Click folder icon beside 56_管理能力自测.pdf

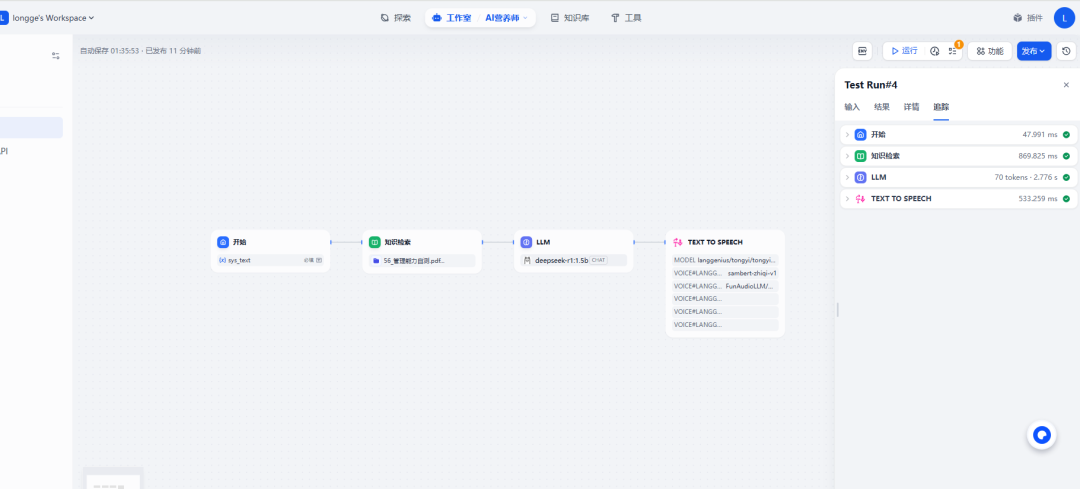(x=375, y=260)
